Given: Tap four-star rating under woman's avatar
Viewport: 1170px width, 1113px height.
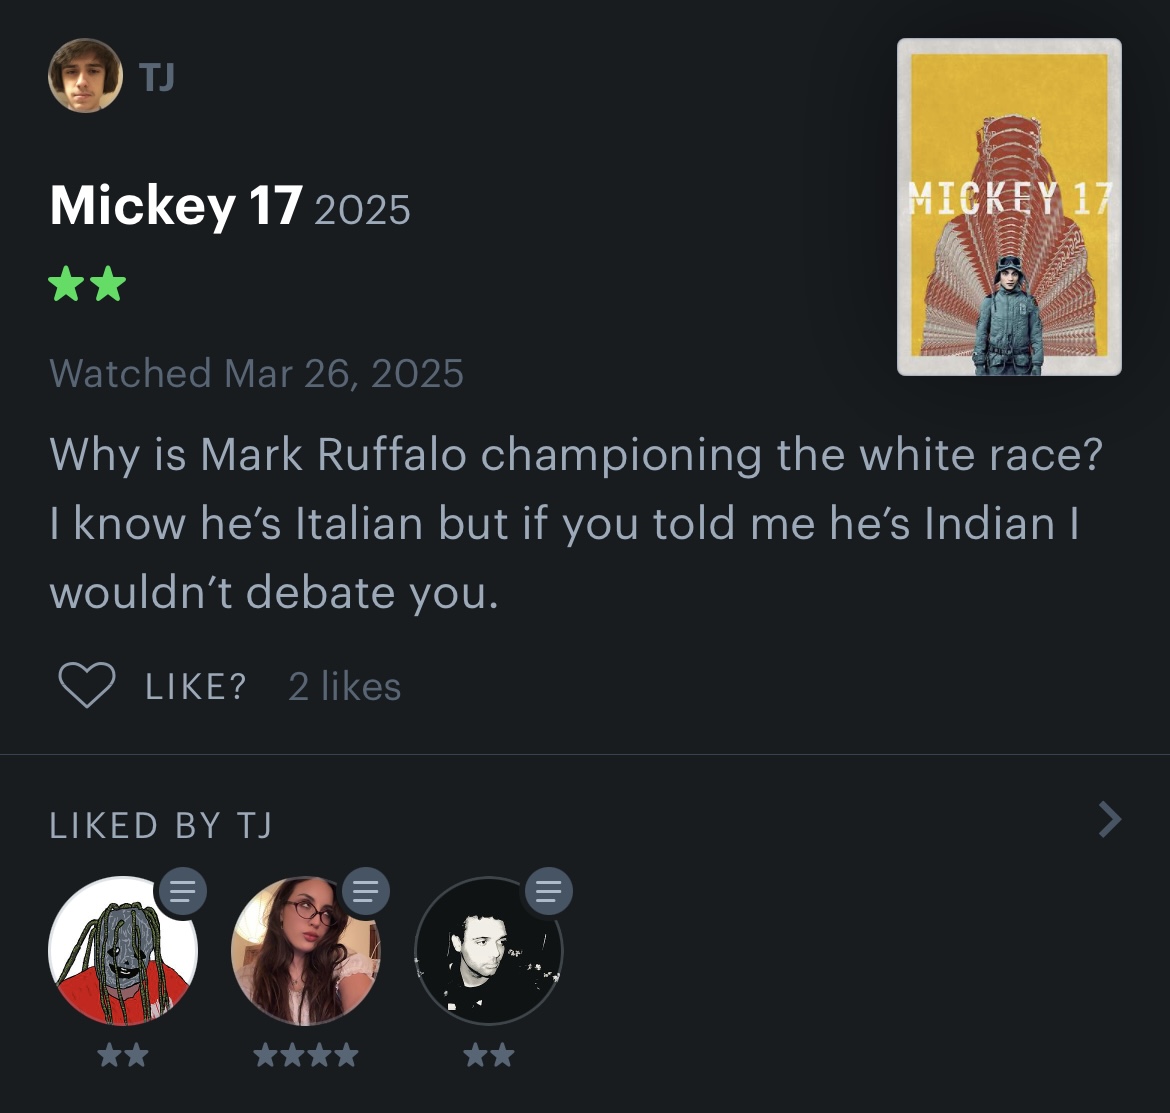Looking at the screenshot, I should (306, 1056).
